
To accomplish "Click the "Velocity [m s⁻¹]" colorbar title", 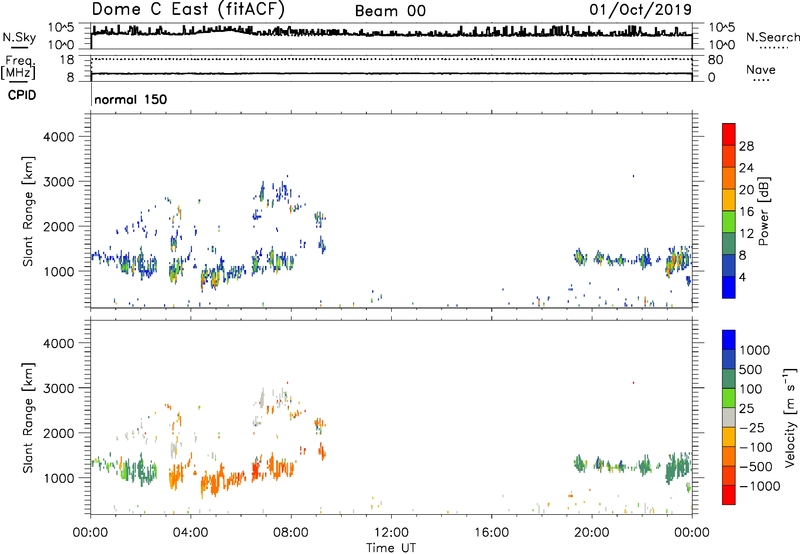I will click(x=790, y=418).
